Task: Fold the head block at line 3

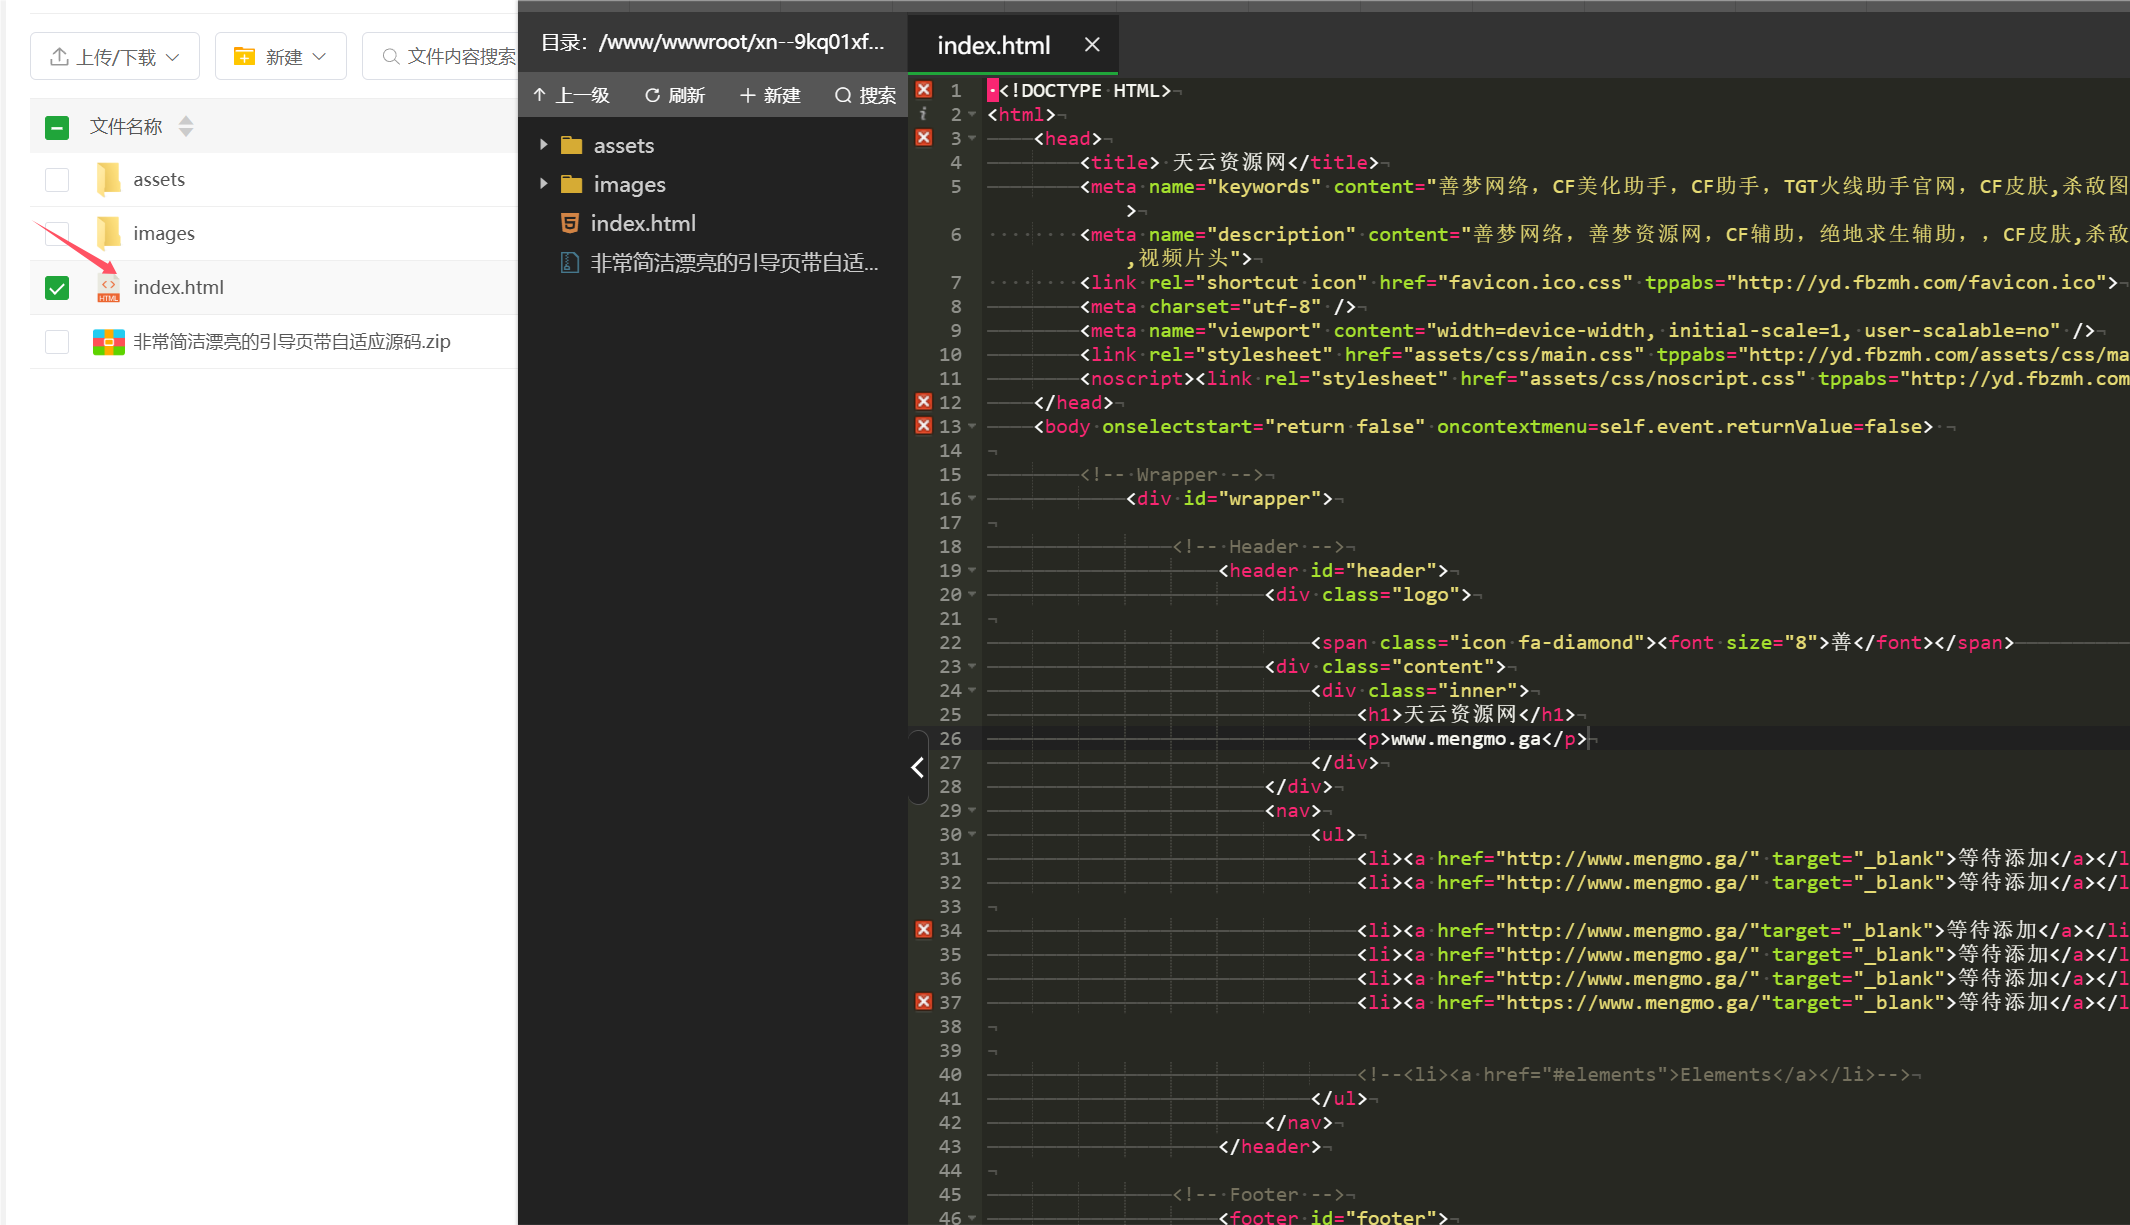Action: pos(972,138)
